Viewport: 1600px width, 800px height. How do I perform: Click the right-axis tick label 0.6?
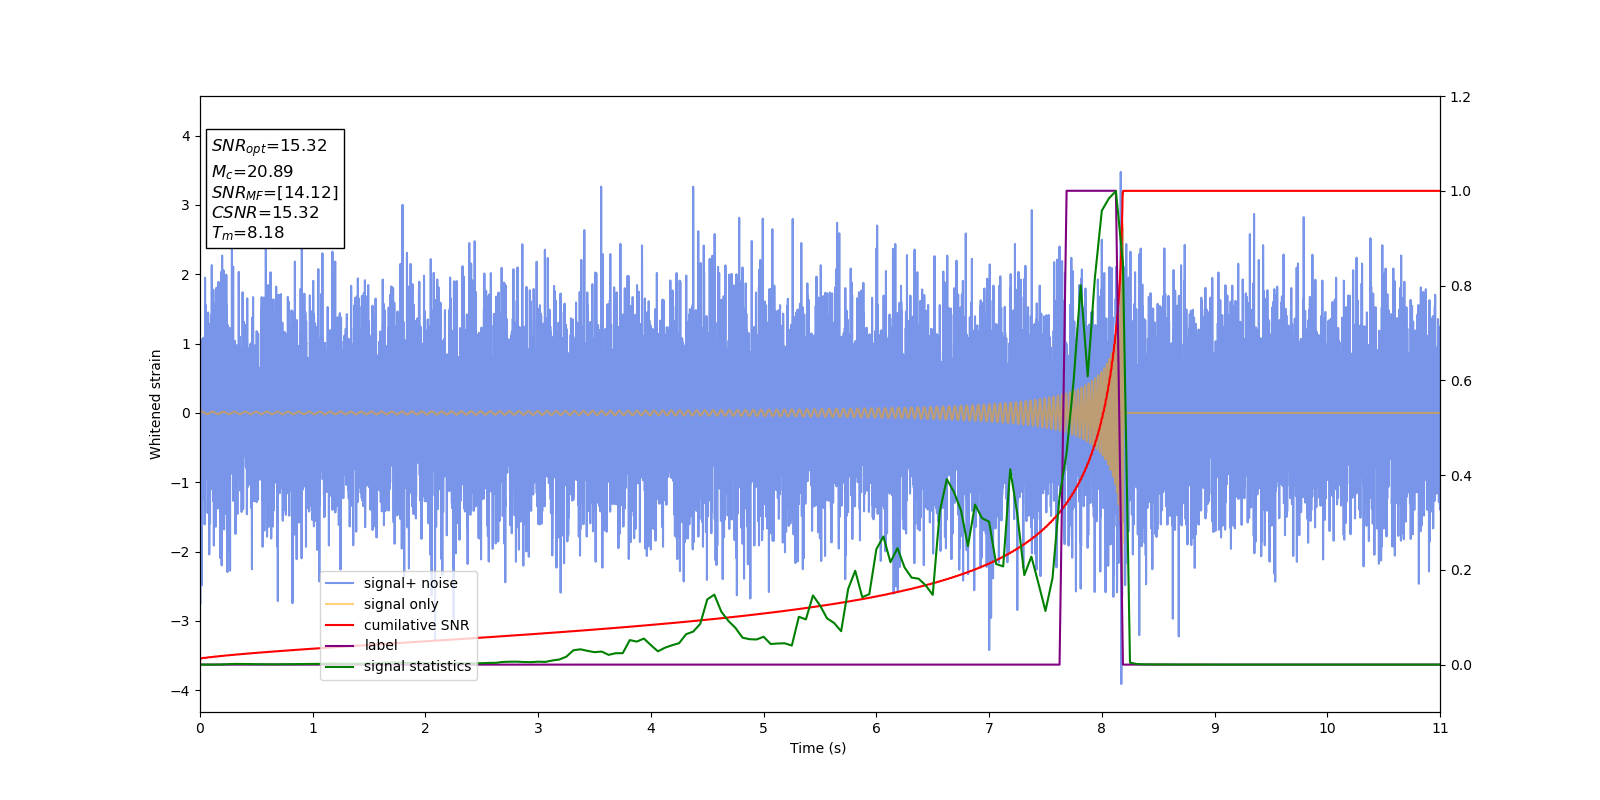coord(1461,381)
